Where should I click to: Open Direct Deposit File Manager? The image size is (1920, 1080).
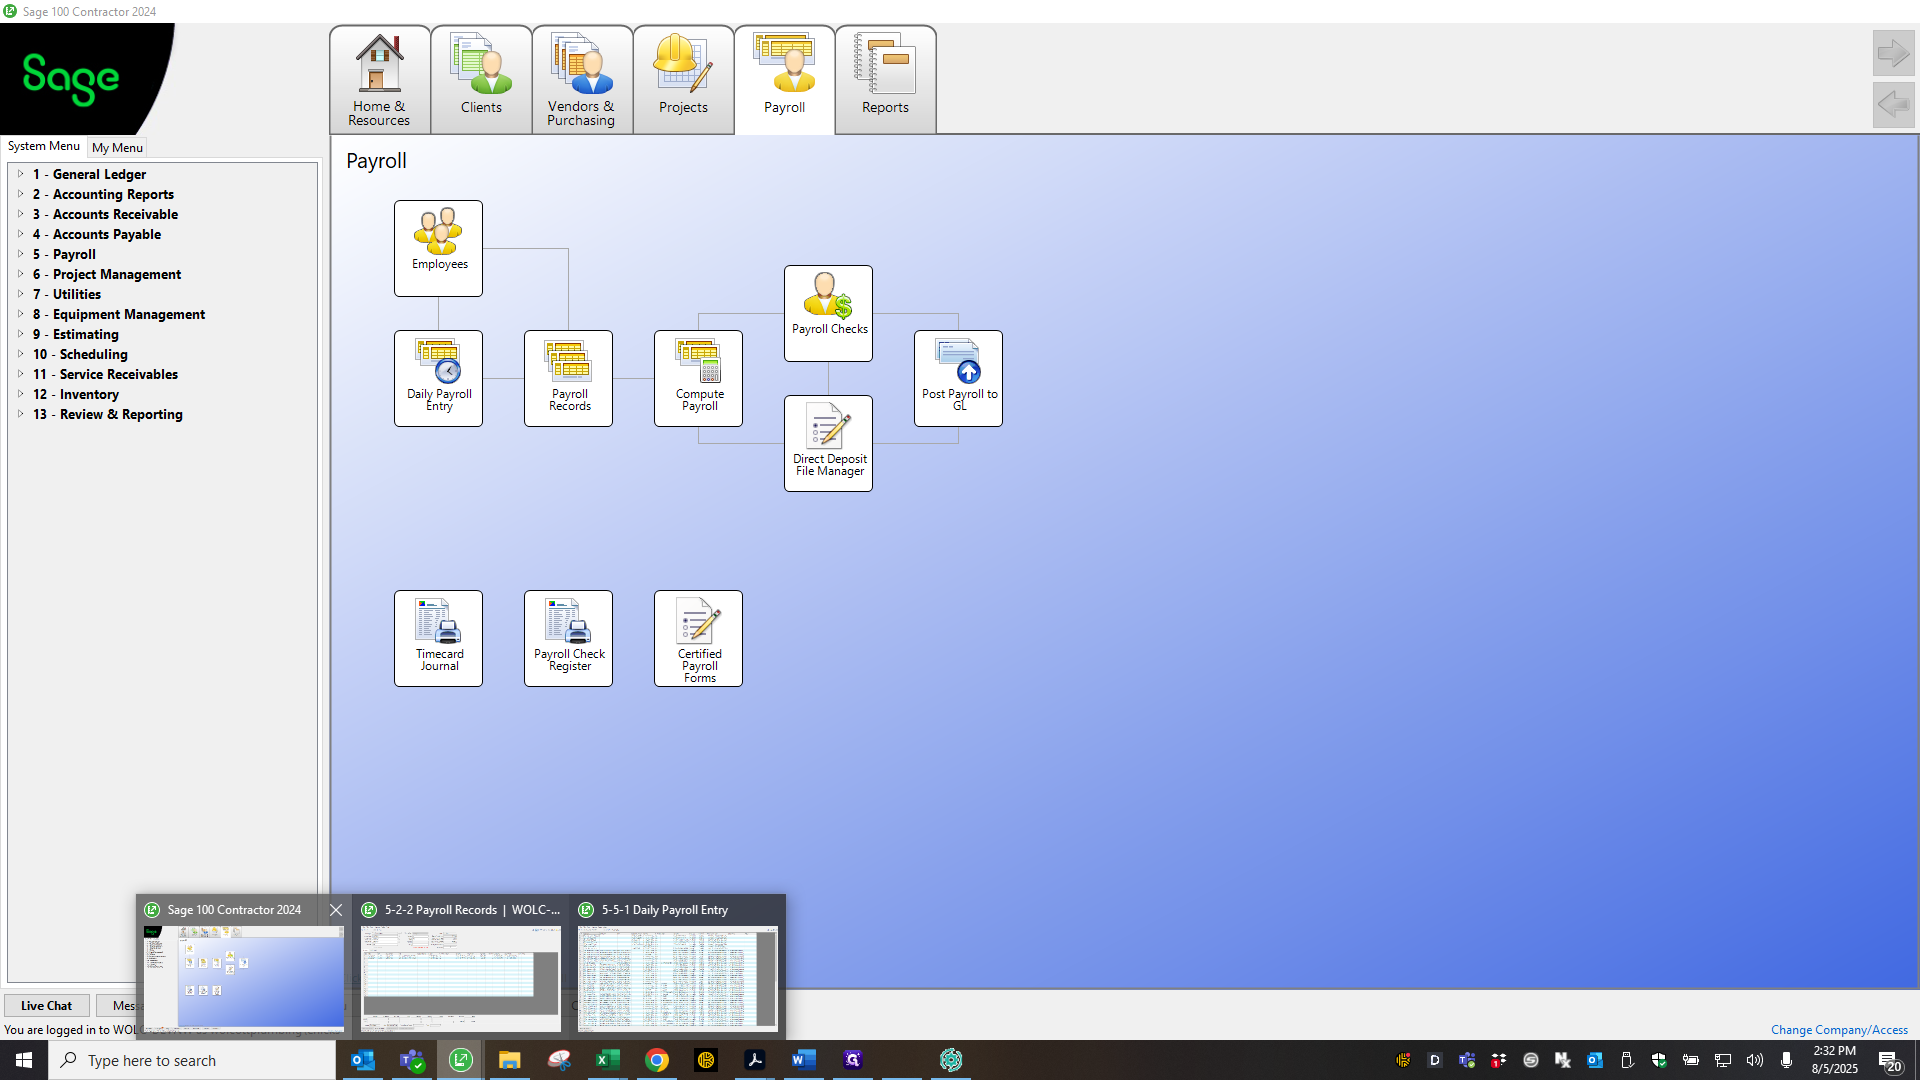tap(828, 443)
